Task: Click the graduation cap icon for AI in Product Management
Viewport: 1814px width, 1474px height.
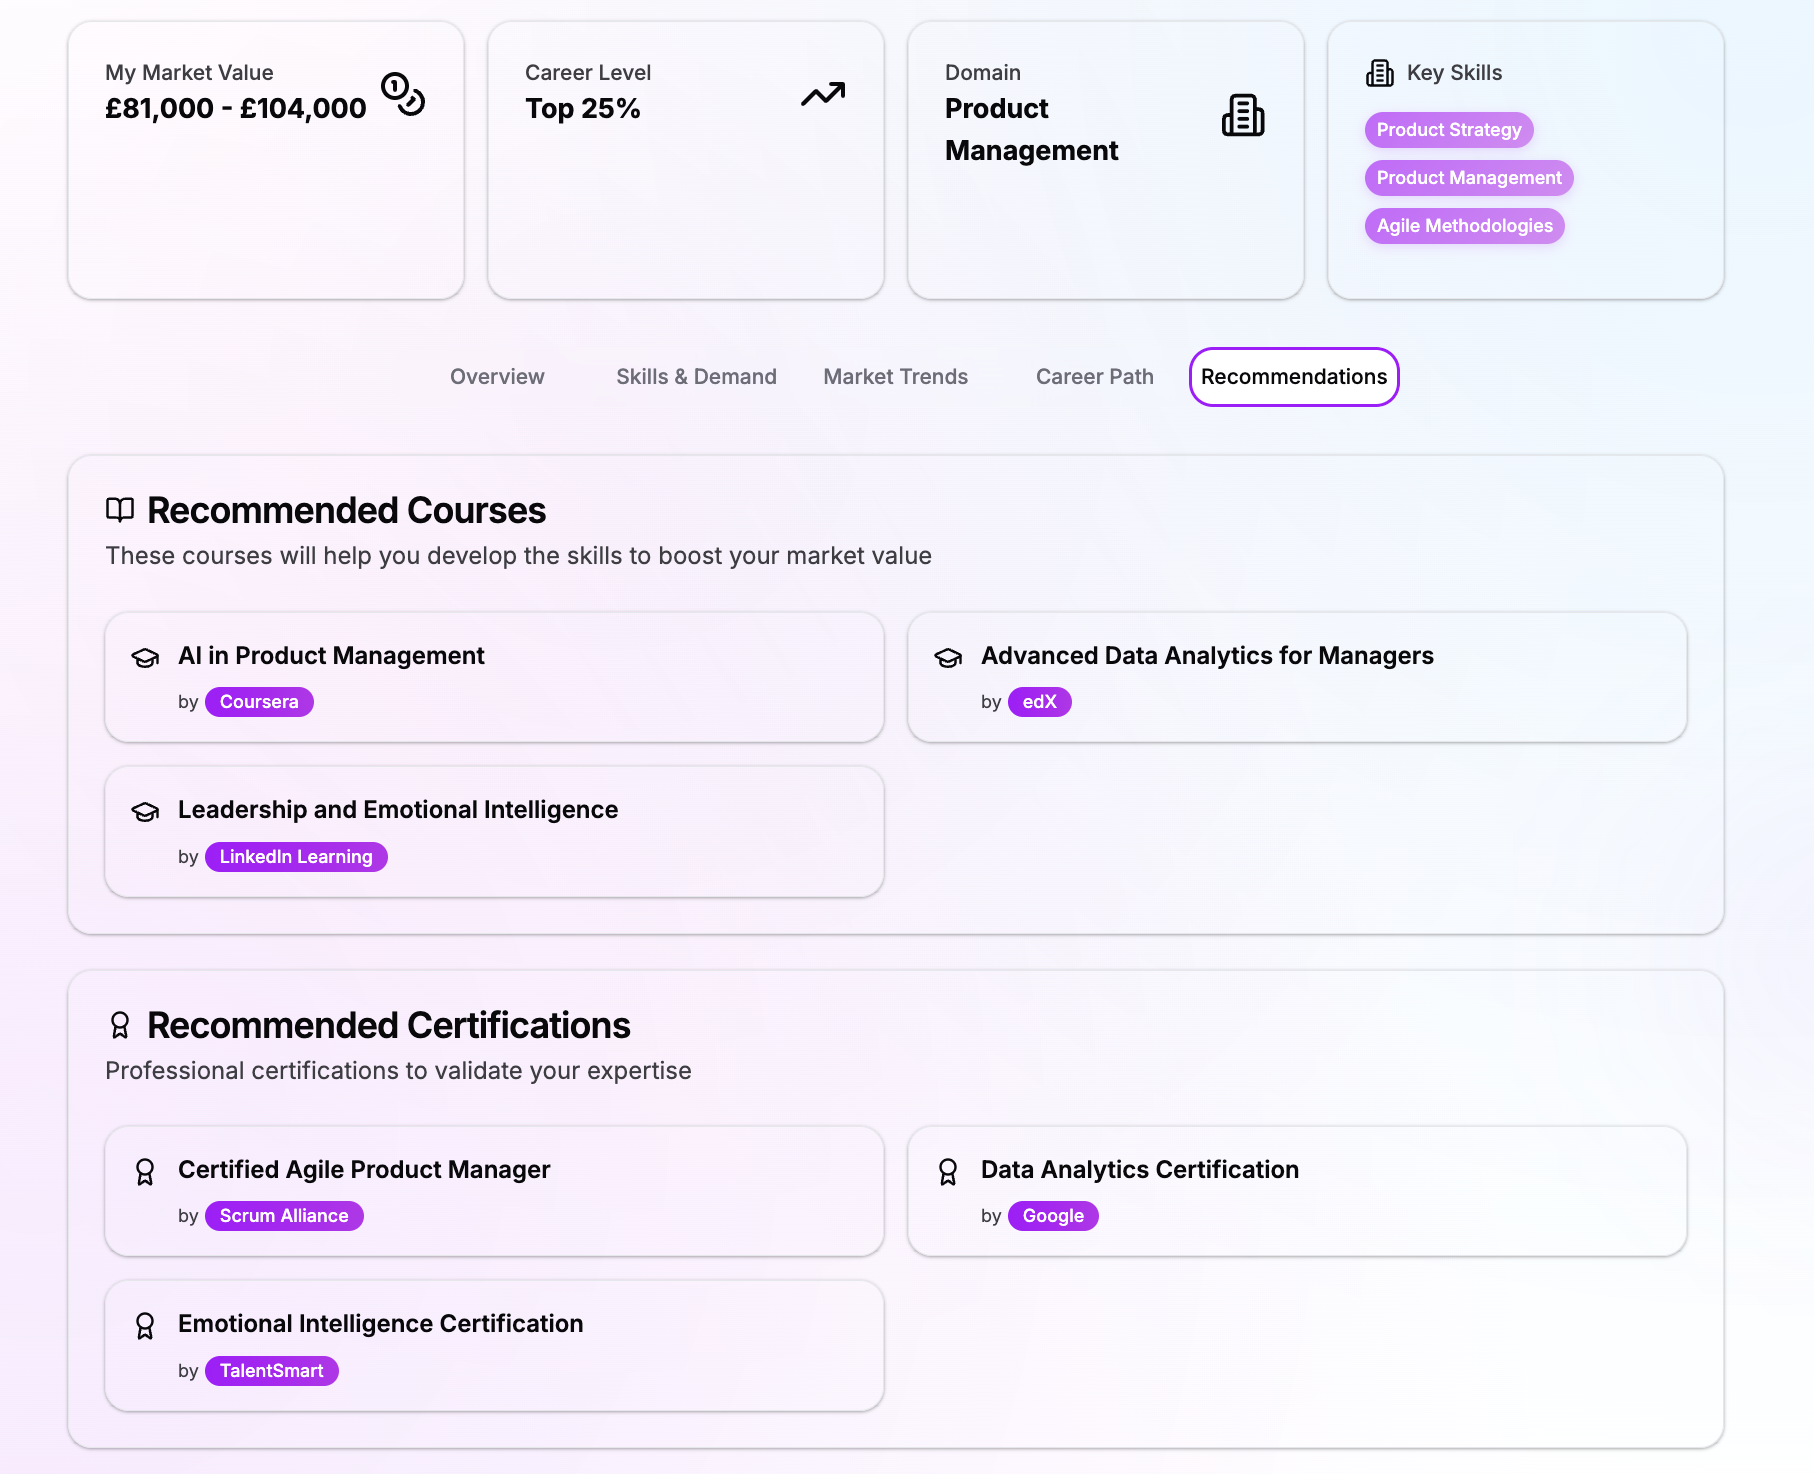Action: [145, 657]
